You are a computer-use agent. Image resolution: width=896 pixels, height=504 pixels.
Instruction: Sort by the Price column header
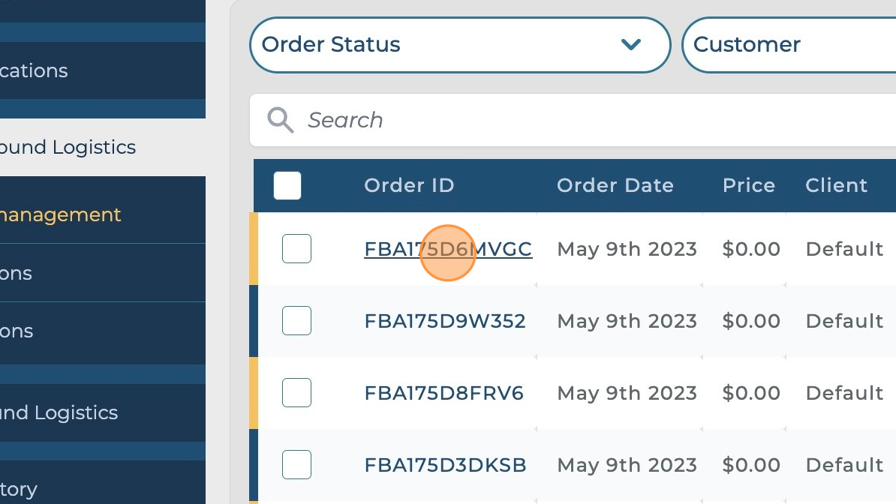coord(749,186)
